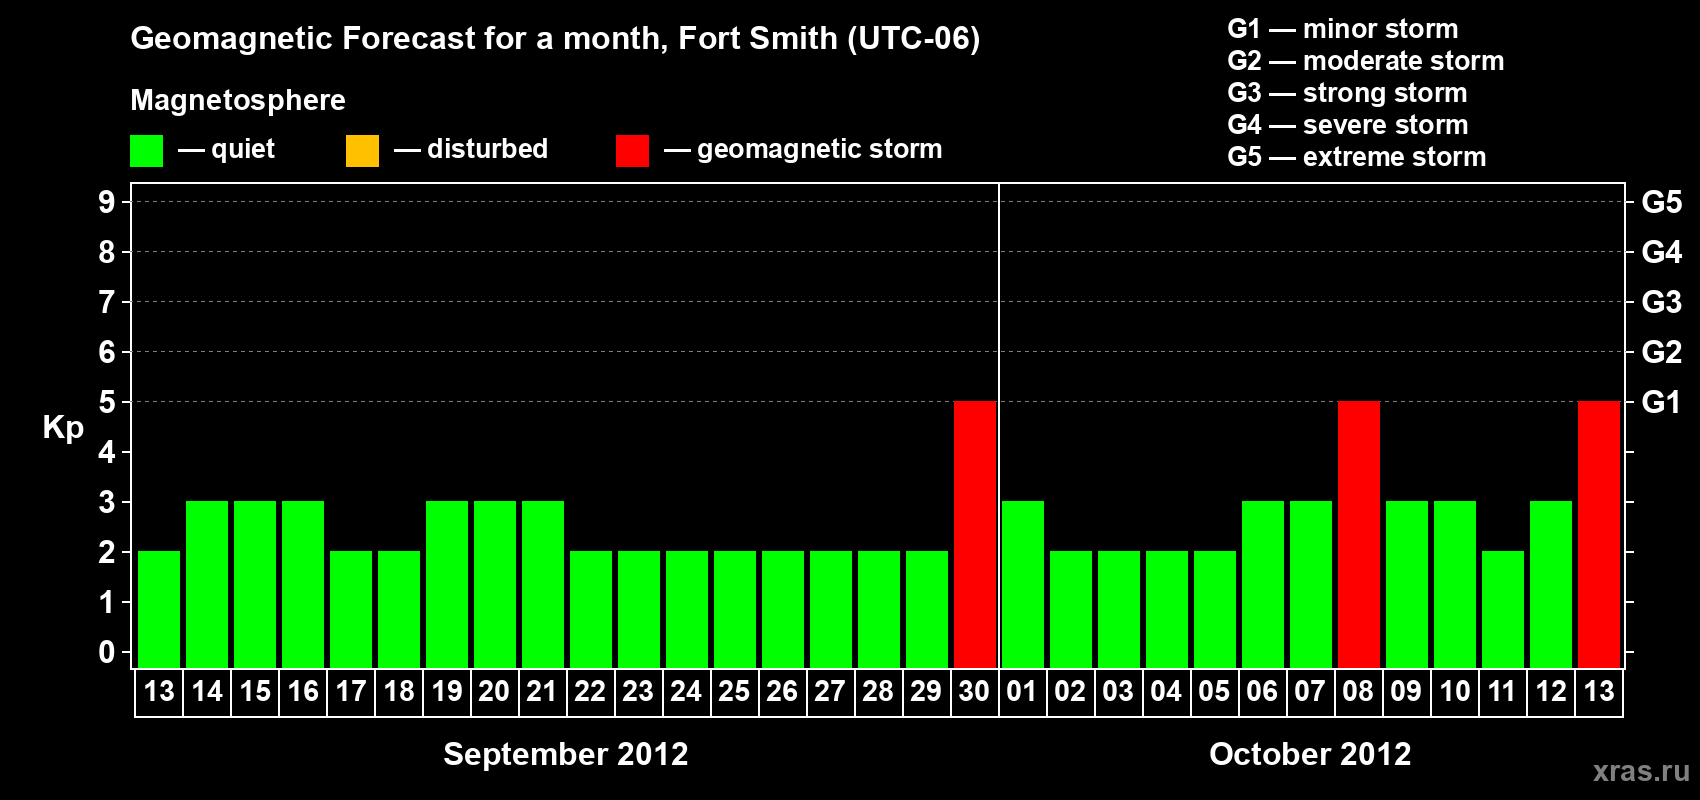Select the green bar for September 25

pyautogui.click(x=735, y=609)
